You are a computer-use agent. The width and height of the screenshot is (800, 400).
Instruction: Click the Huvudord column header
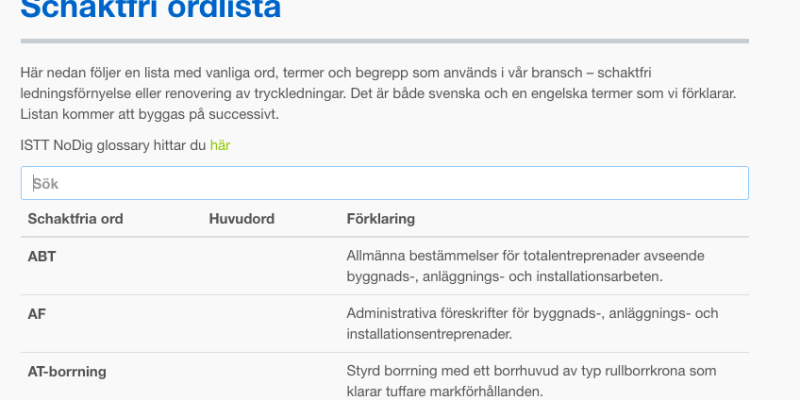pyautogui.click(x=242, y=219)
